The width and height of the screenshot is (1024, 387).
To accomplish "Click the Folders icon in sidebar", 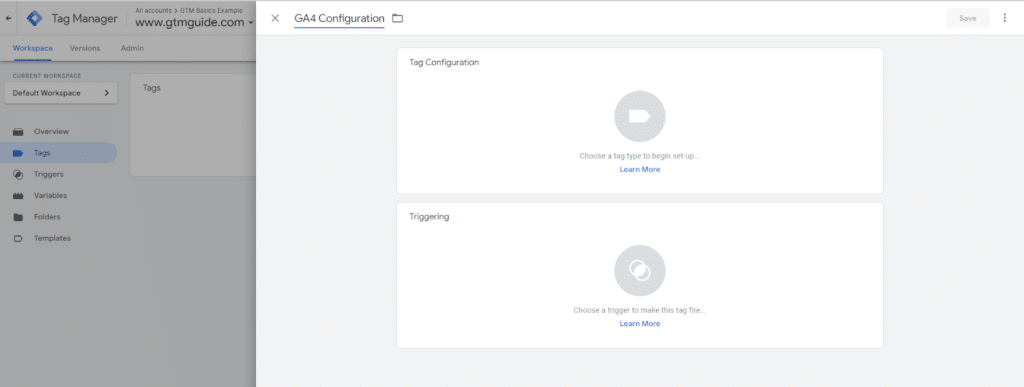I will [x=18, y=217].
